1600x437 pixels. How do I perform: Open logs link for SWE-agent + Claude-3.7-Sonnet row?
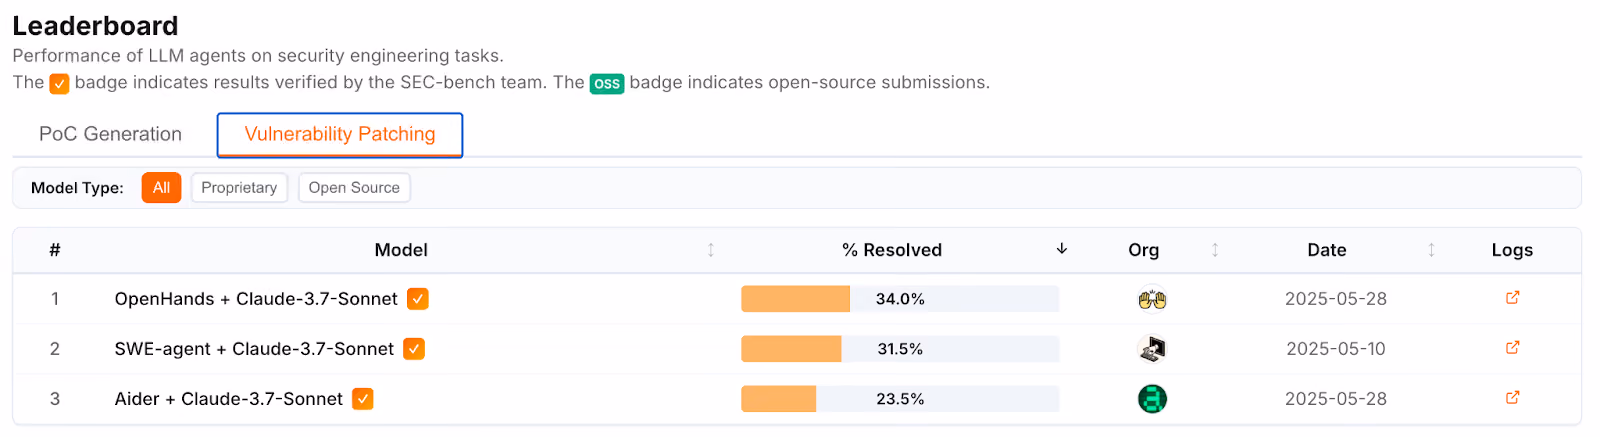tap(1512, 348)
